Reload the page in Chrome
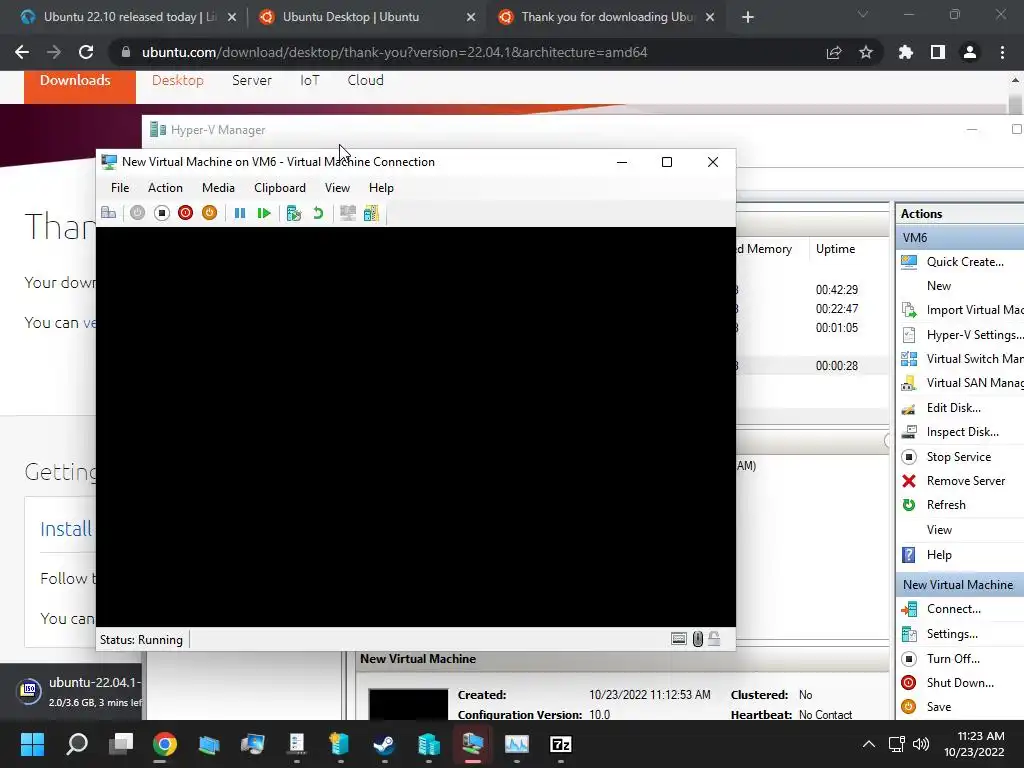 pyautogui.click(x=86, y=52)
